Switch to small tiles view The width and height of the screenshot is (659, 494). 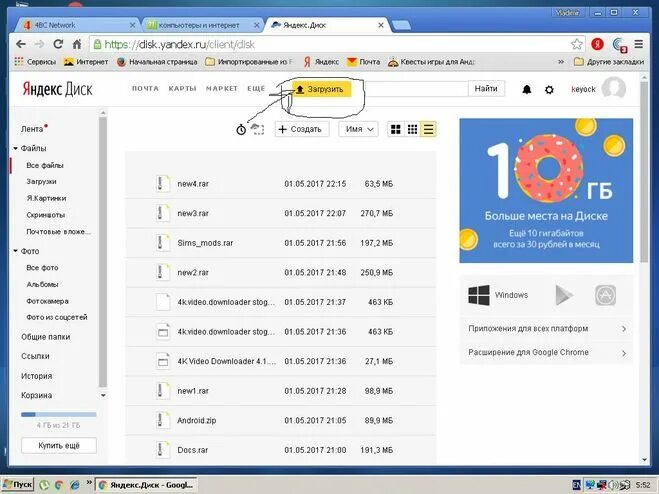(x=412, y=129)
